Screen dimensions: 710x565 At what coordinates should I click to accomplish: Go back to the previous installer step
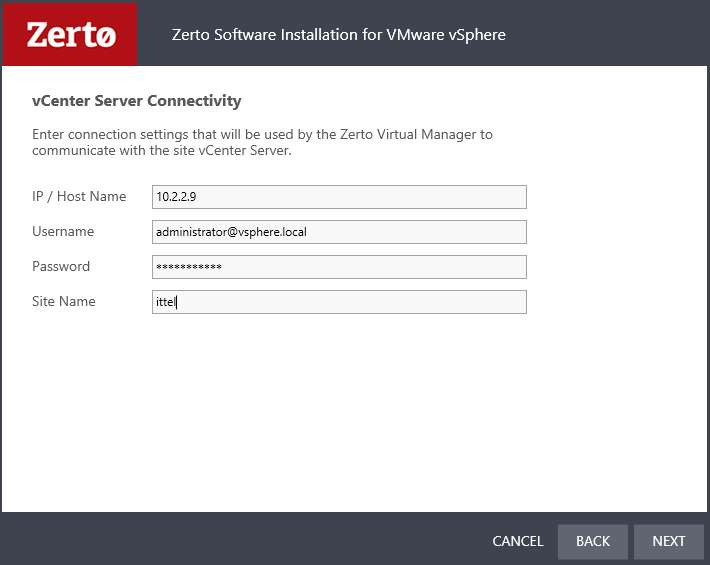(593, 541)
